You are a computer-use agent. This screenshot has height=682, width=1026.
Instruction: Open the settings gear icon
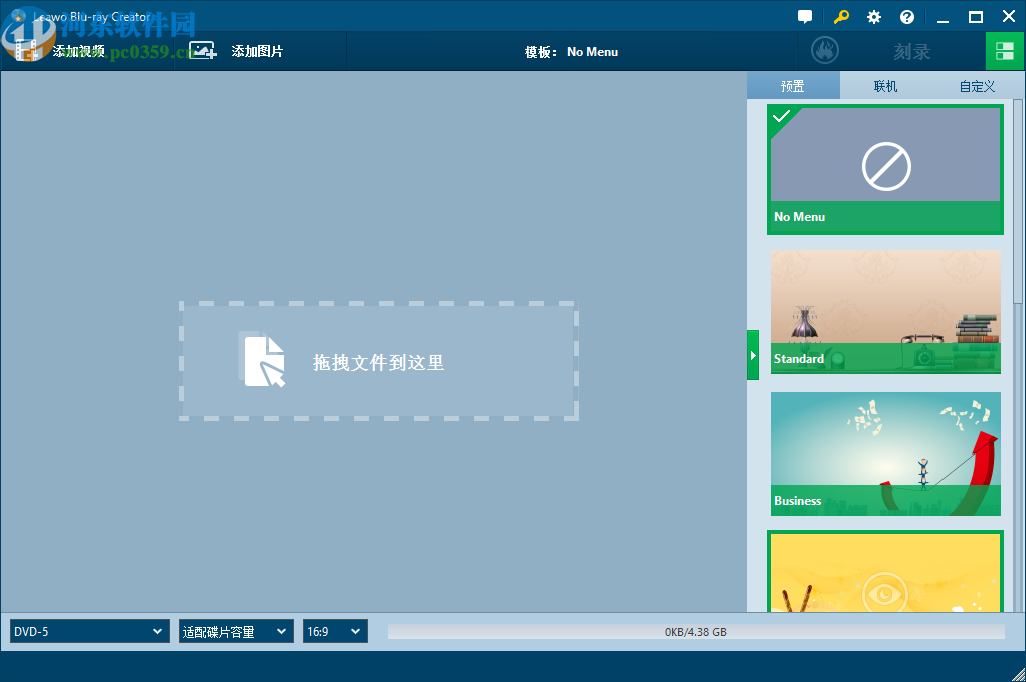click(x=873, y=16)
